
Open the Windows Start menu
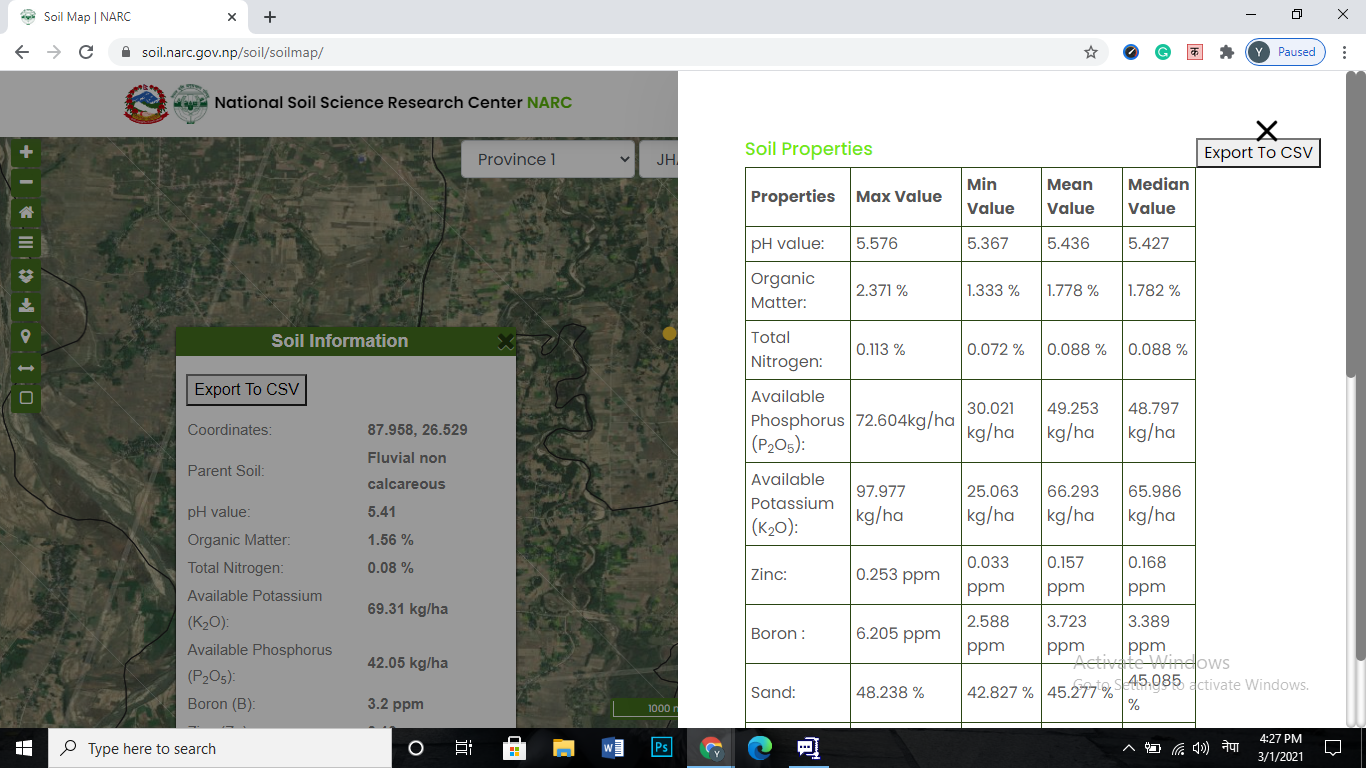click(24, 748)
